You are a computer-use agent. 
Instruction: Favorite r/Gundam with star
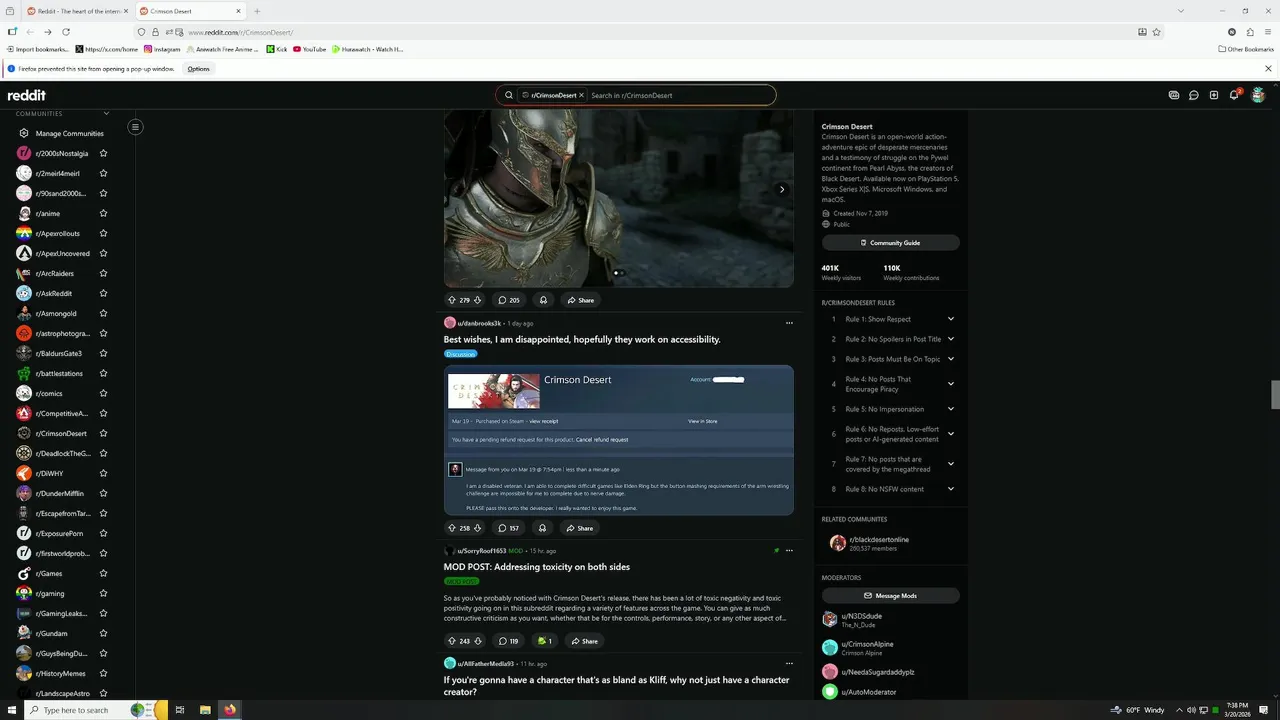point(103,633)
